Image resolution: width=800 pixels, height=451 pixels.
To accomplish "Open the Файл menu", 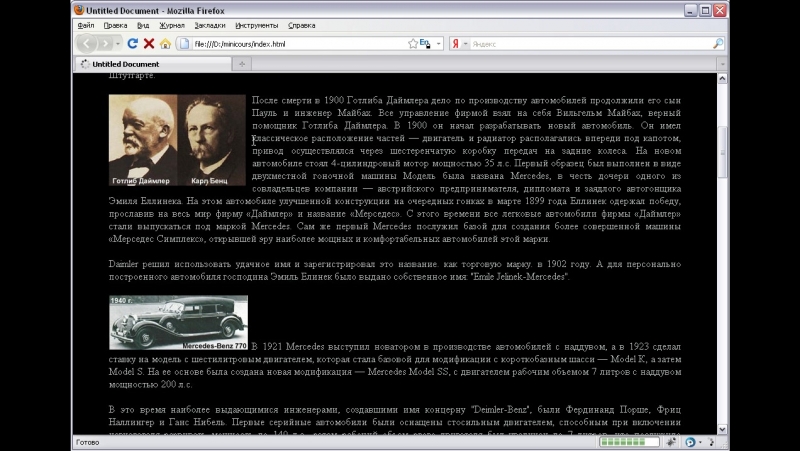I will 86,25.
